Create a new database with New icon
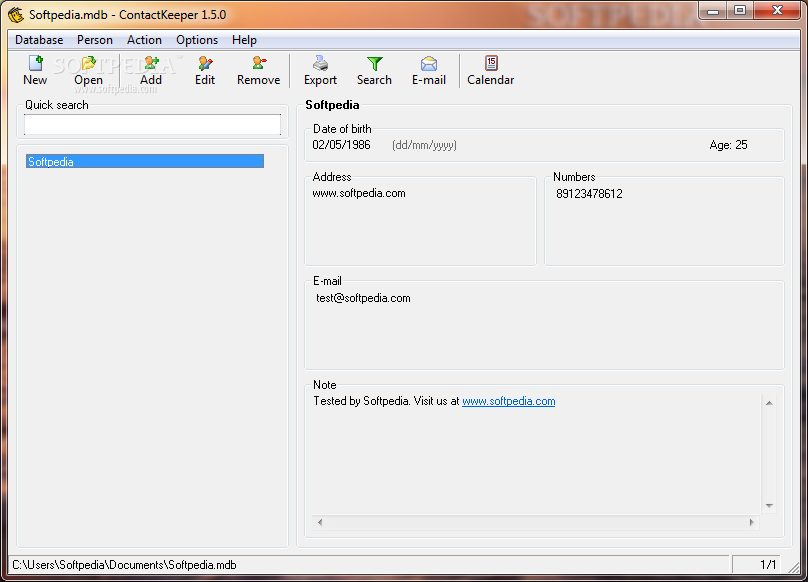 point(35,70)
